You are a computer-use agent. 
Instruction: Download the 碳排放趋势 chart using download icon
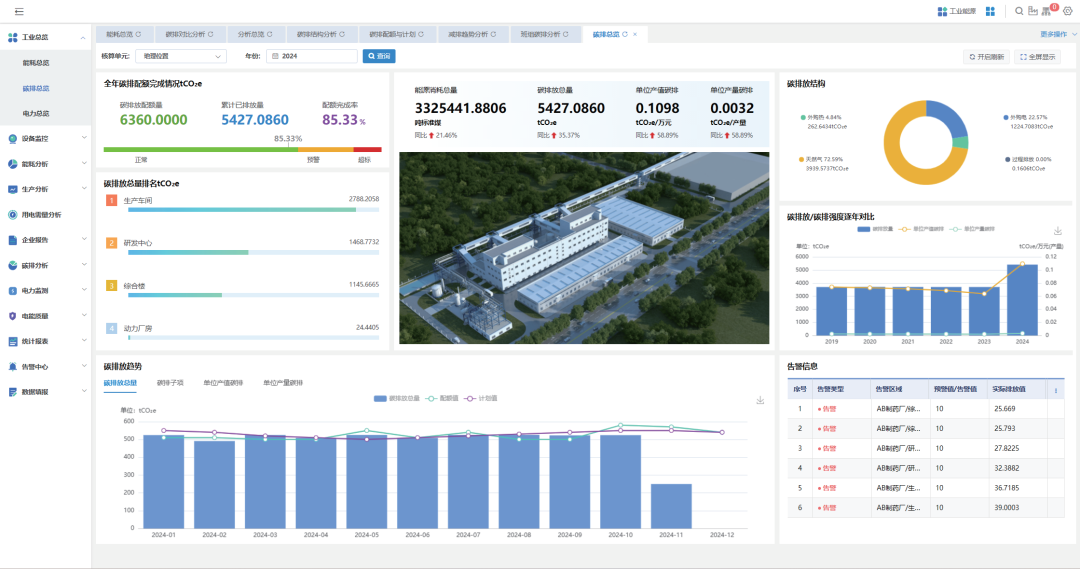[760, 400]
